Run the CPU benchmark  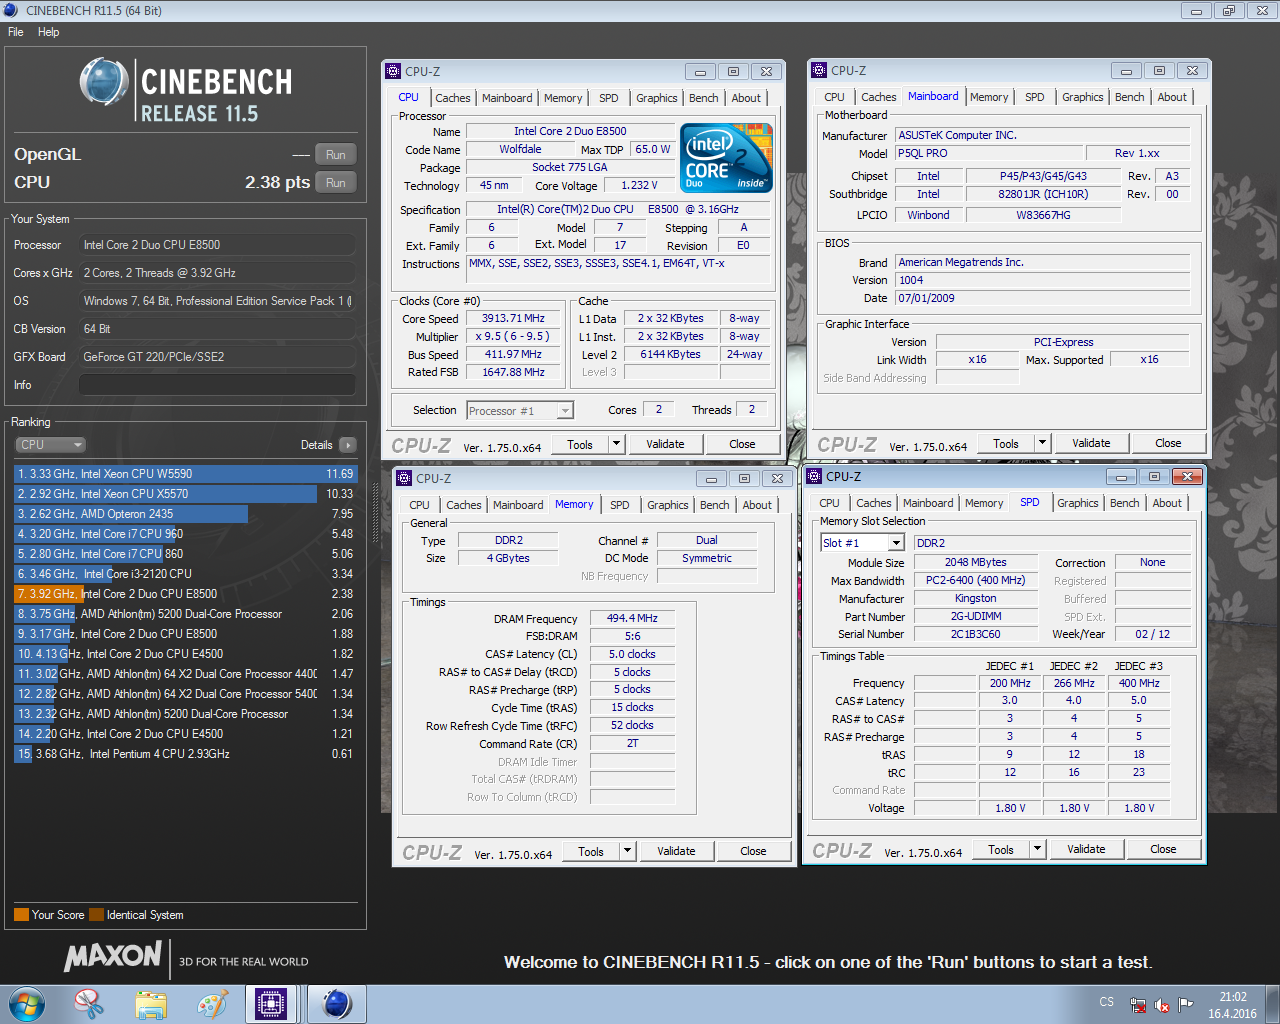pyautogui.click(x=336, y=183)
